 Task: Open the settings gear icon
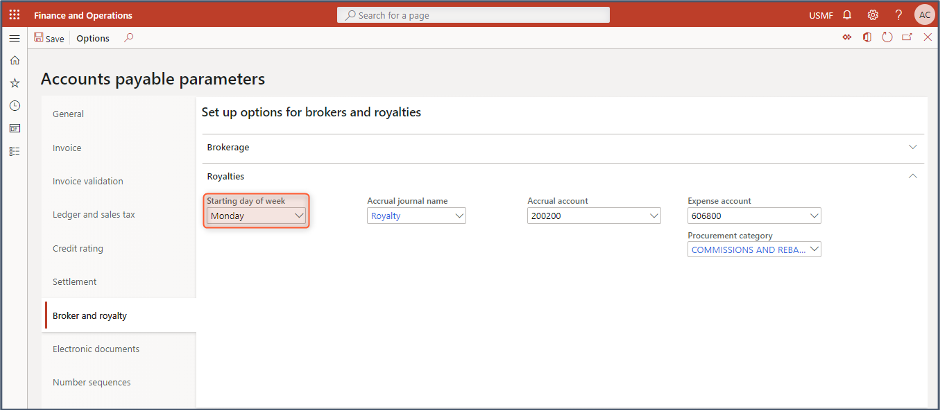873,15
